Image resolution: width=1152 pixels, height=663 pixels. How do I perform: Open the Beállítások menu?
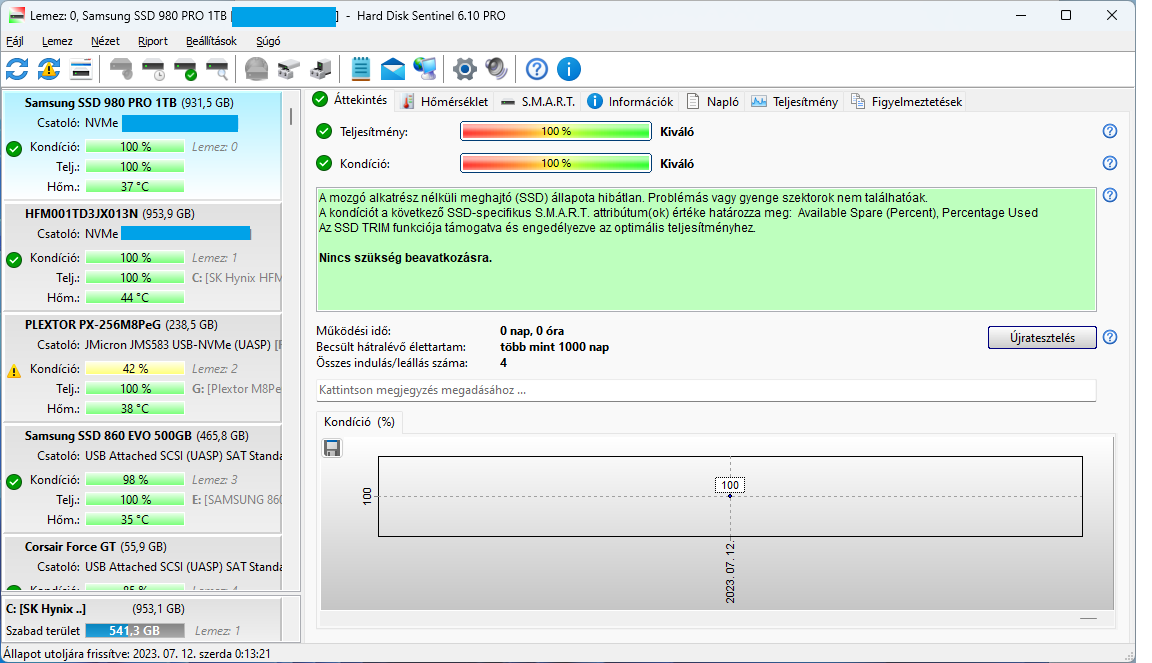click(x=212, y=41)
